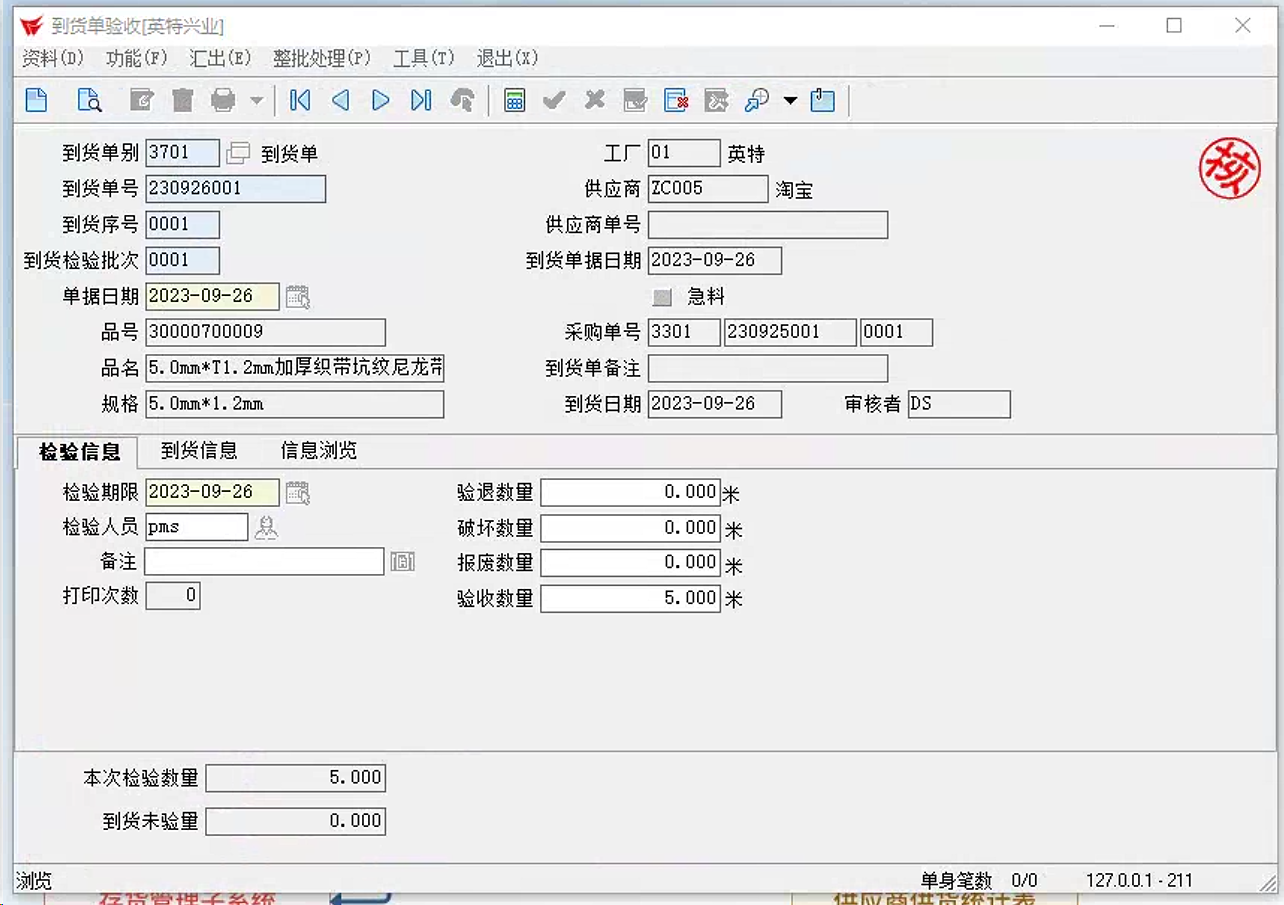
Task: Open the 整批处理(P) menu
Action: [x=322, y=58]
